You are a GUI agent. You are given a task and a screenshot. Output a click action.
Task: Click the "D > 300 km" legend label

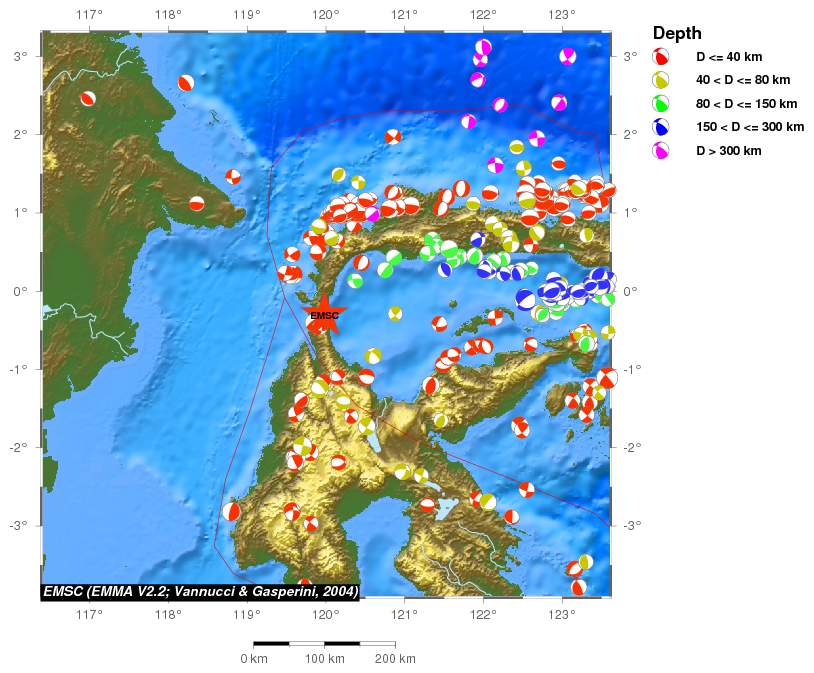point(727,151)
